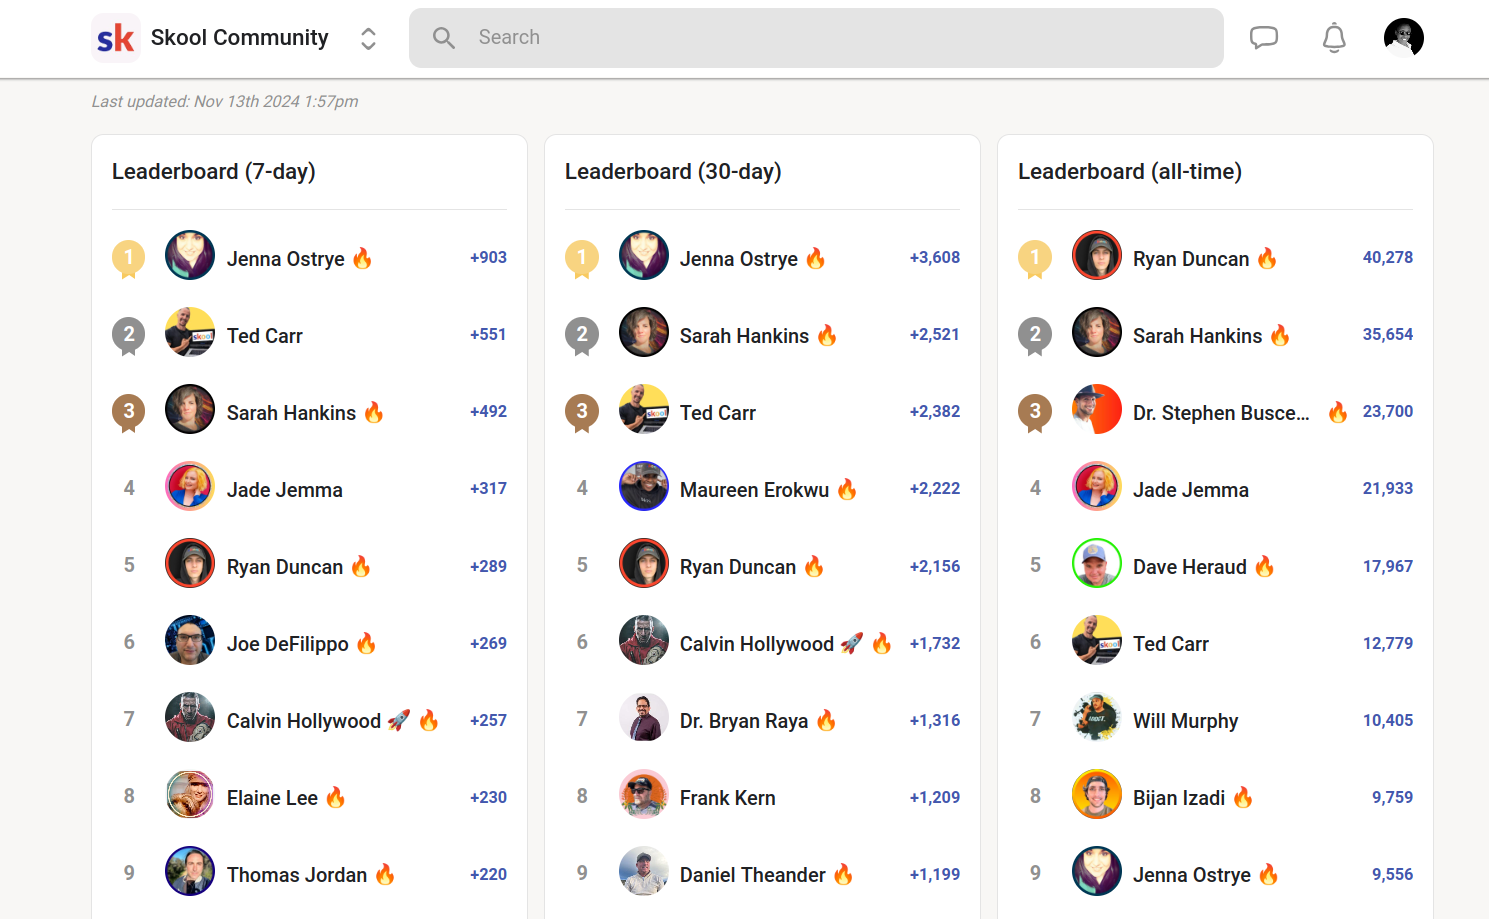The height and width of the screenshot is (919, 1489).
Task: Open Ryan Duncan avatar in 7-day leaderboard
Action: coord(190,563)
